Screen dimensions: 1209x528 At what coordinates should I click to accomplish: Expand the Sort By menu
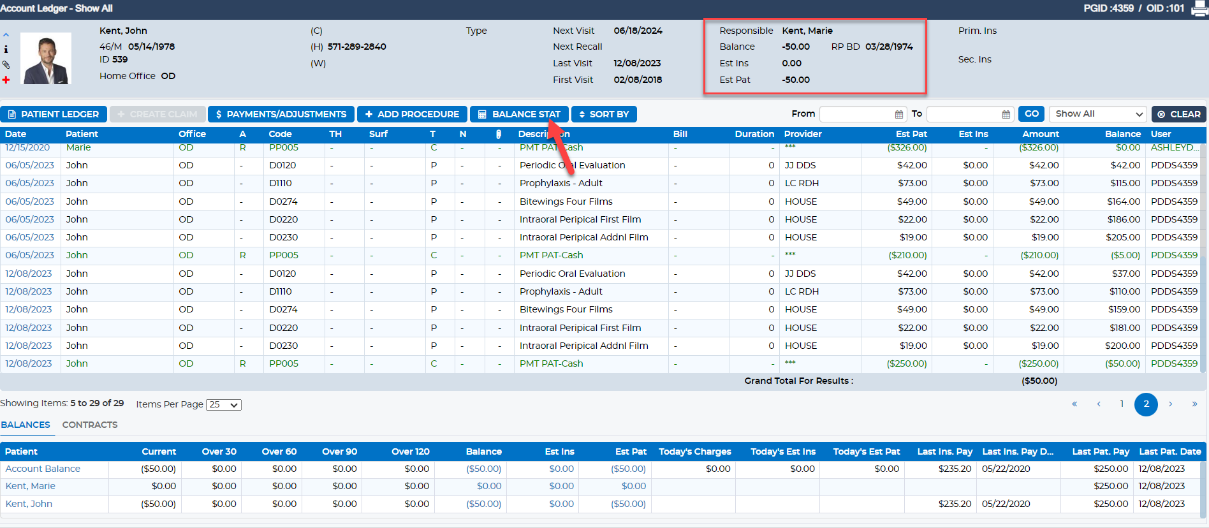point(603,114)
